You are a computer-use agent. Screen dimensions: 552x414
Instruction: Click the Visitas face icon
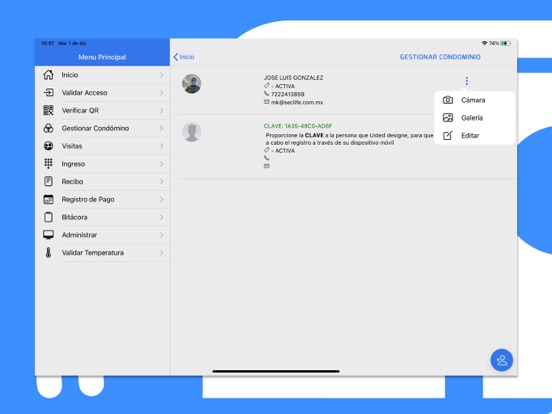click(x=48, y=146)
